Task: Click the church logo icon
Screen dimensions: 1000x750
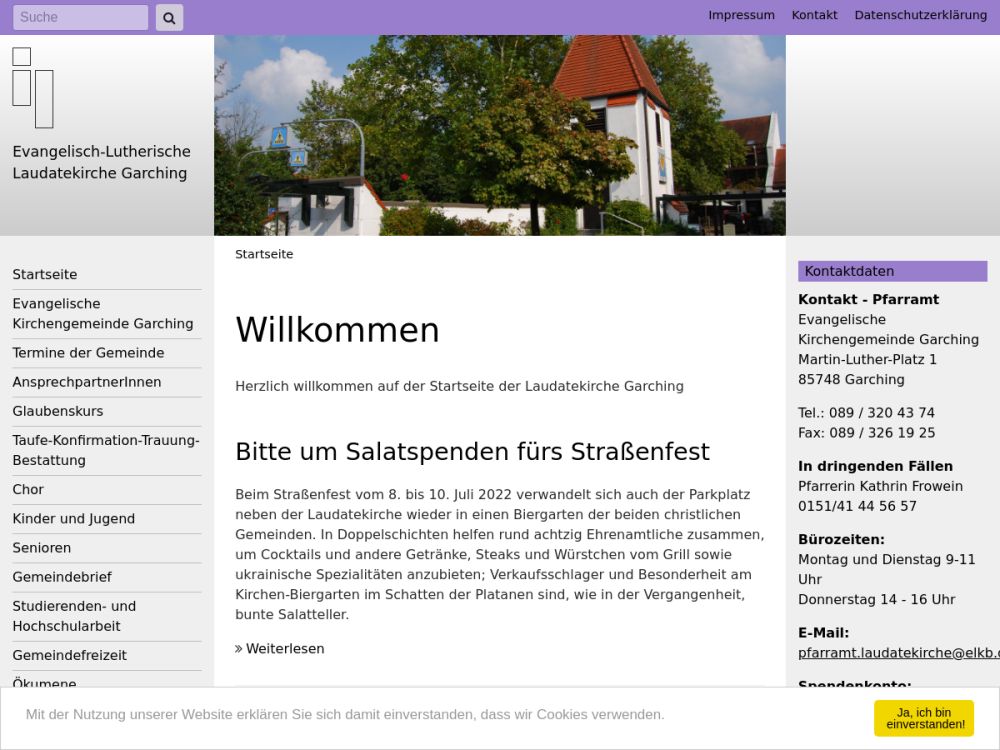Action: [x=33, y=88]
